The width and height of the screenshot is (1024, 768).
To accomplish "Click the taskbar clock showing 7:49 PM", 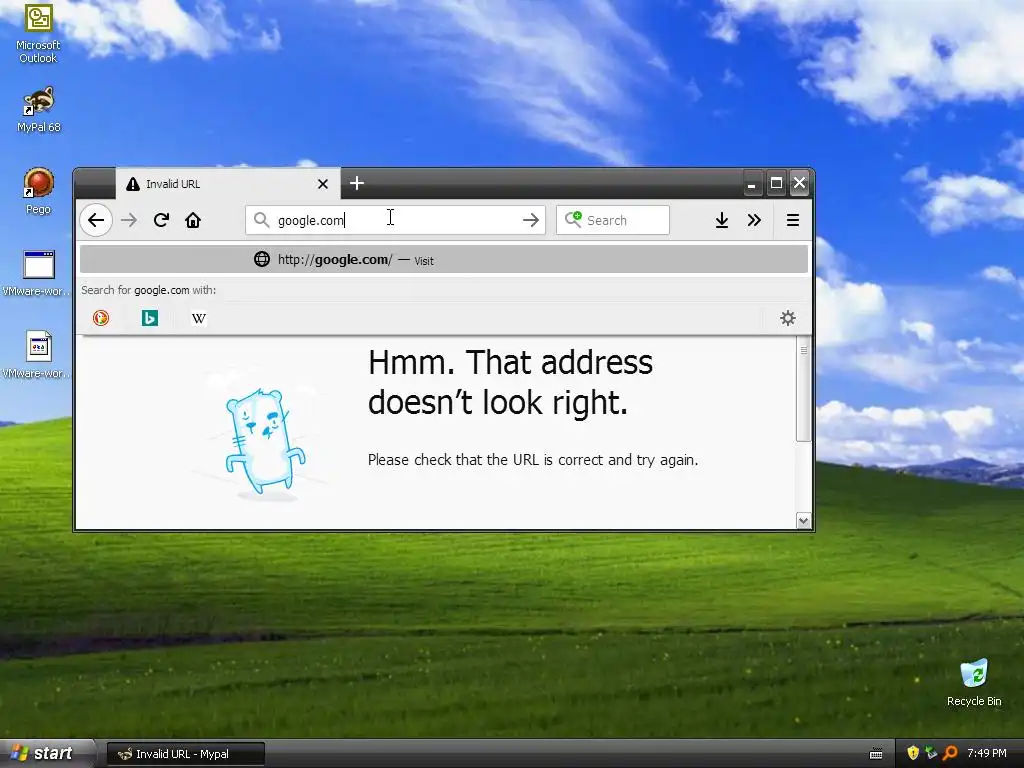I will coord(987,753).
